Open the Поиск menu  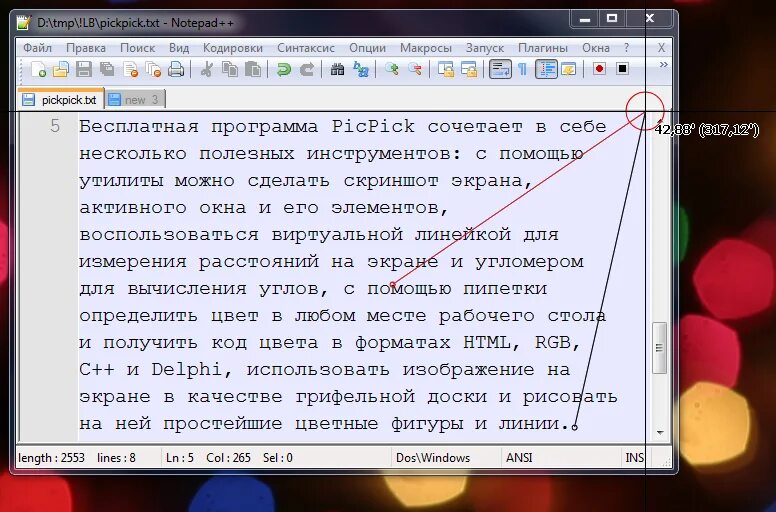click(x=138, y=48)
